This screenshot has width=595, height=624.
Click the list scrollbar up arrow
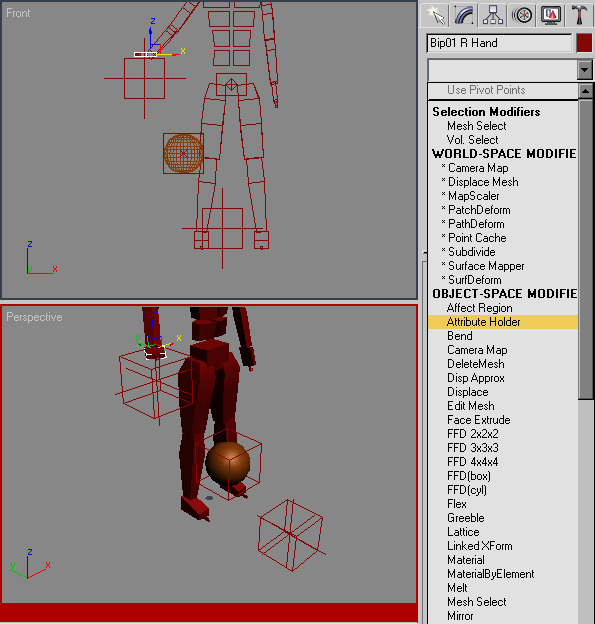click(585, 91)
